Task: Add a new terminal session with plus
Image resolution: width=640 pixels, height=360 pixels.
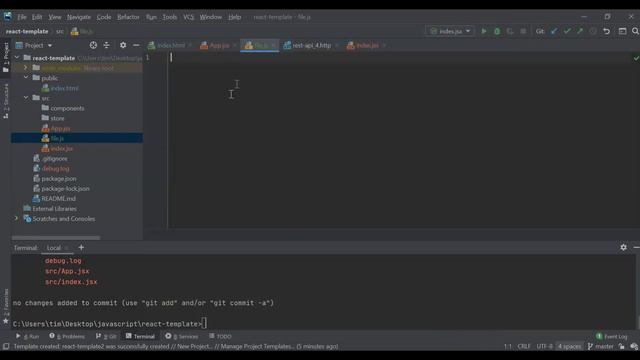Action: click(81, 247)
